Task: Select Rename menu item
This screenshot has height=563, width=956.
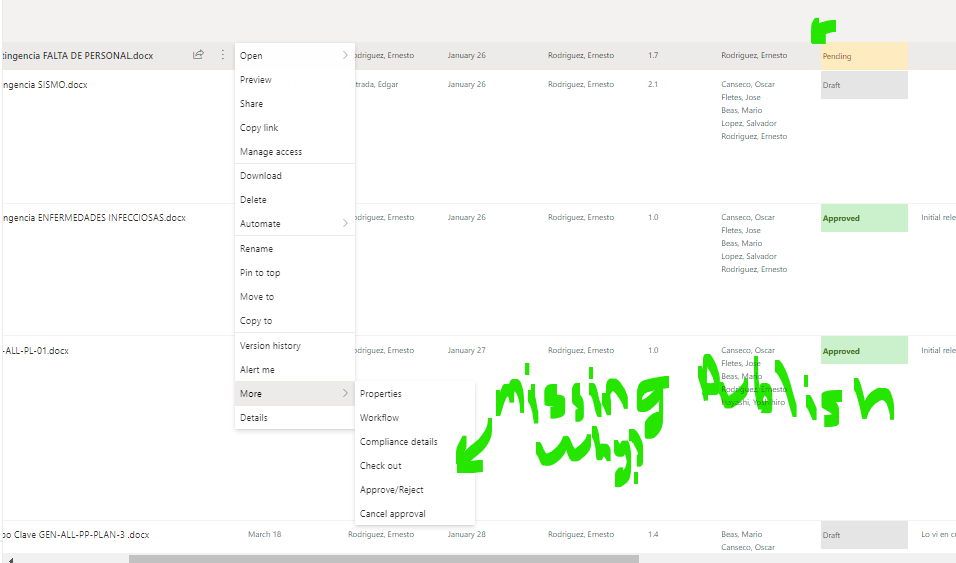Action: click(294, 249)
